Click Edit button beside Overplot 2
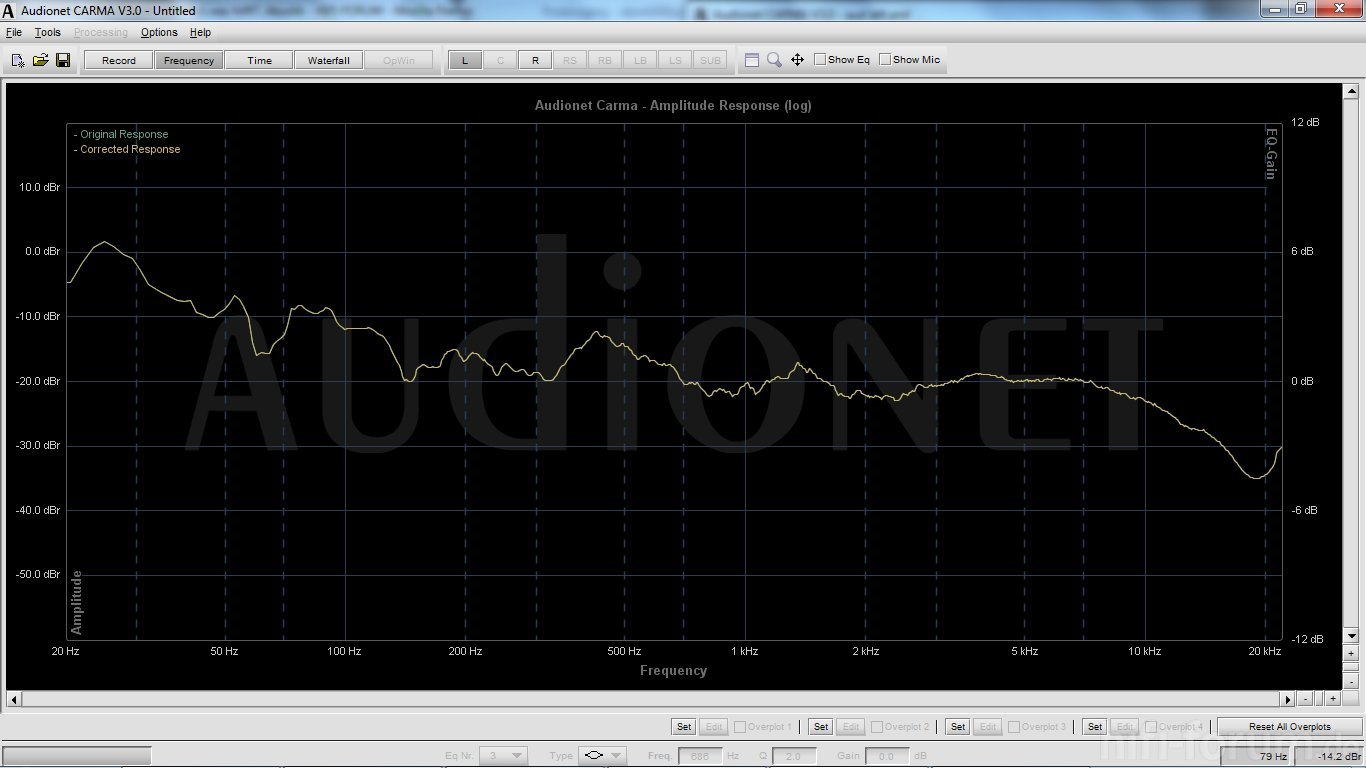1366x768 pixels. click(851, 727)
